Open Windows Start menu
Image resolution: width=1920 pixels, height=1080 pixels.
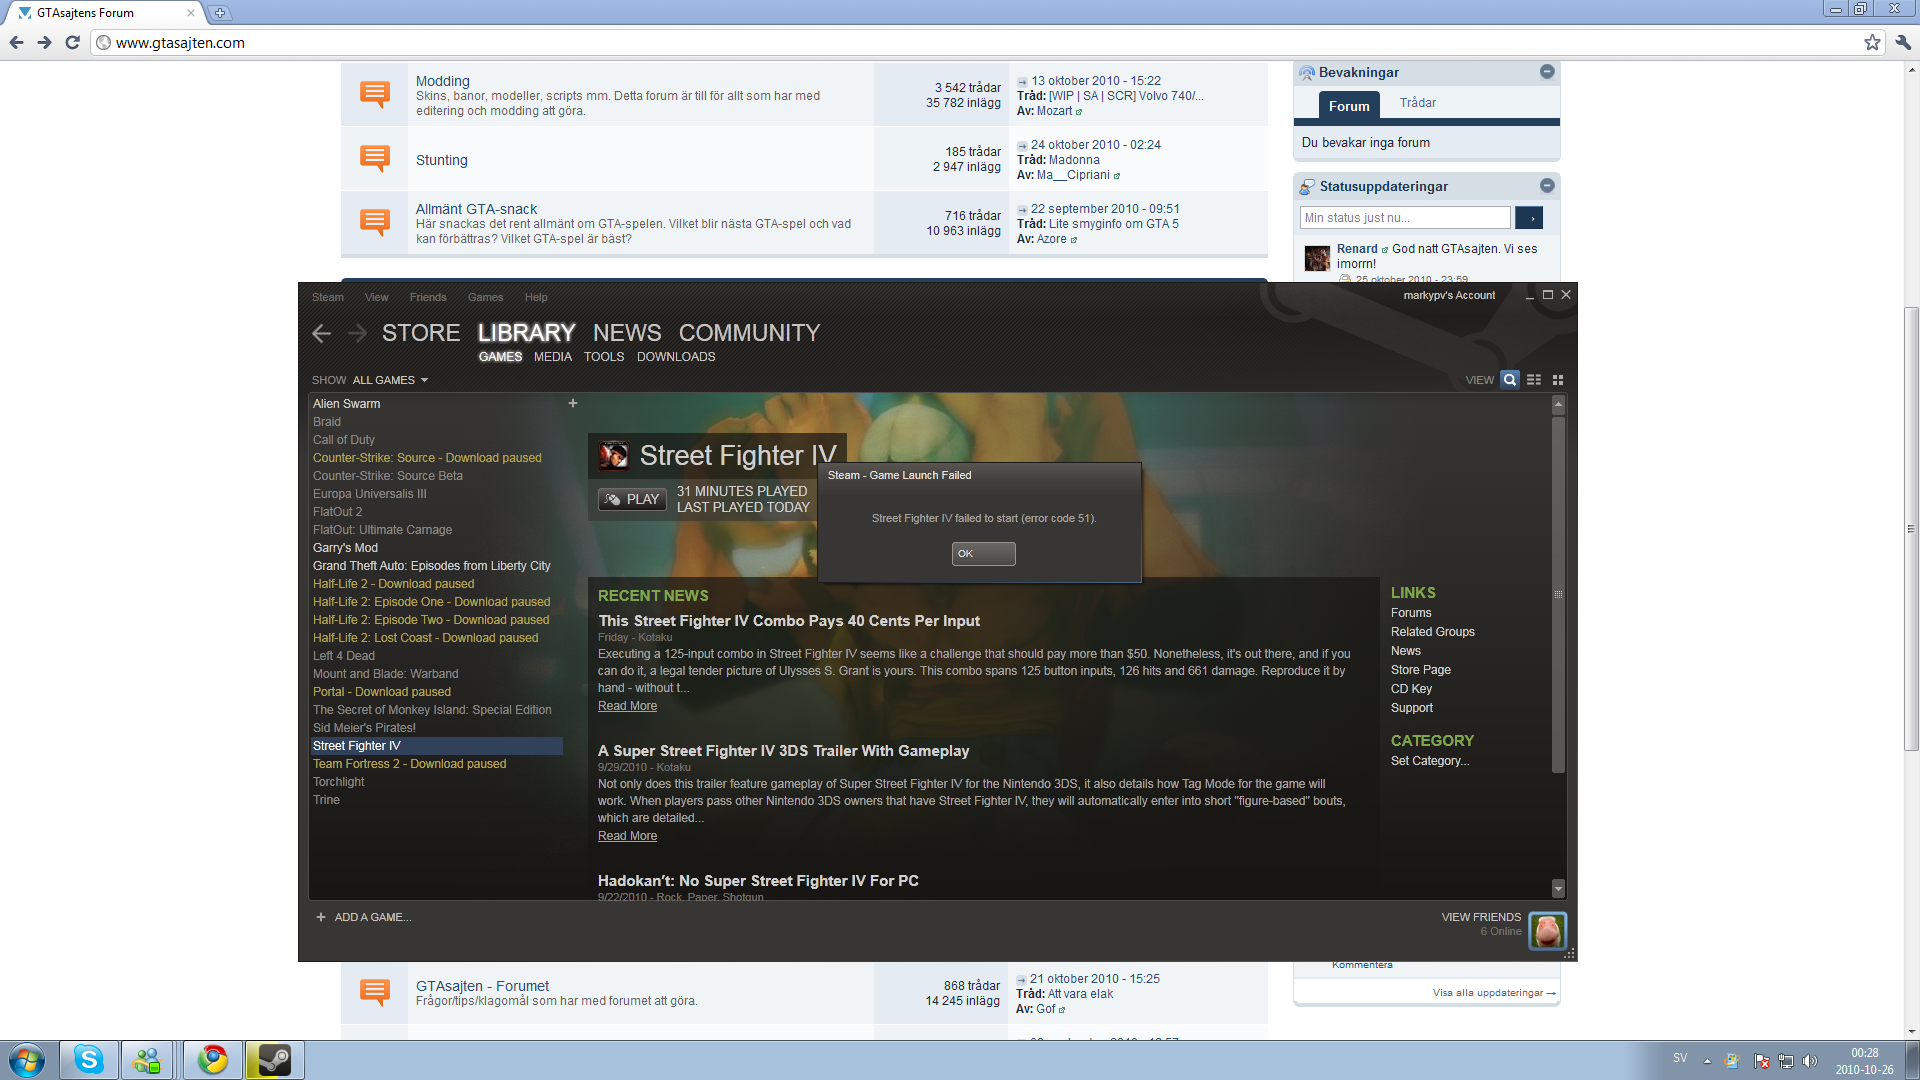(x=27, y=1060)
